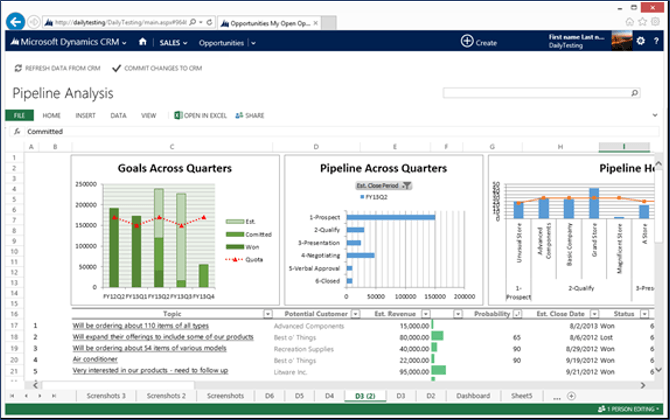Image resolution: width=670 pixels, height=420 pixels.
Task: Click the 80,000.00 revenue cell
Action: coord(414,338)
